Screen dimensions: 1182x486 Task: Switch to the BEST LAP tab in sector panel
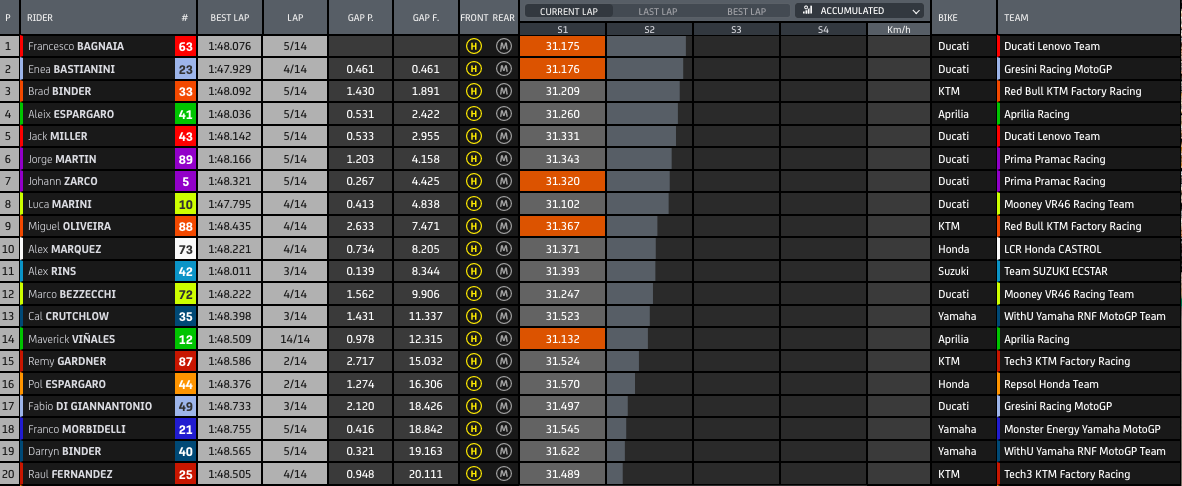746,11
